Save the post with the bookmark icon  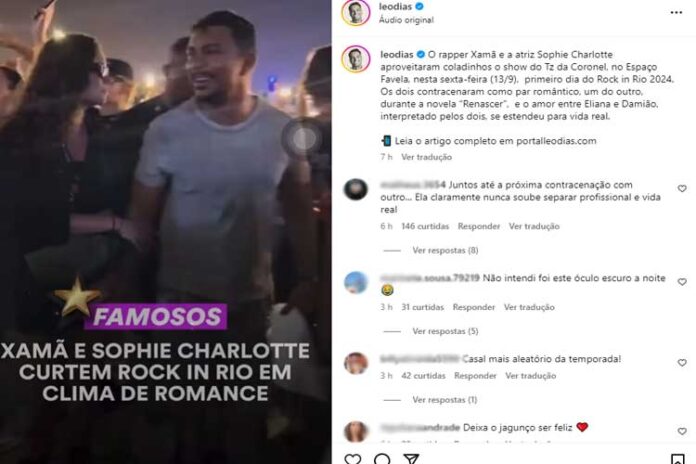coord(677,459)
